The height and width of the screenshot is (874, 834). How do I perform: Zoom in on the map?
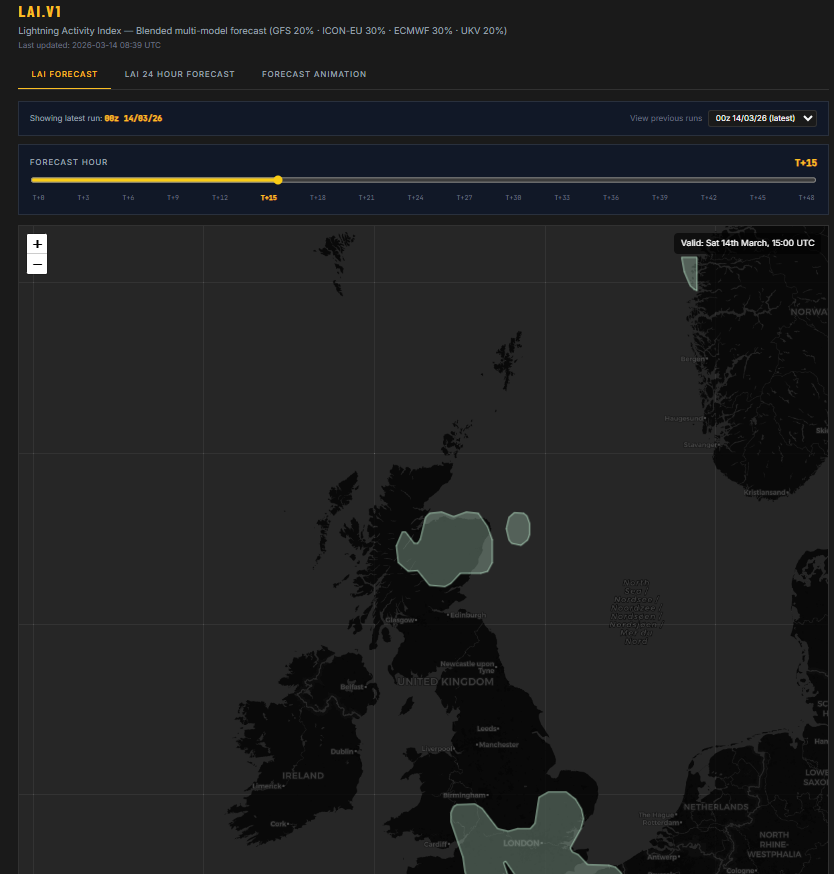(37, 244)
